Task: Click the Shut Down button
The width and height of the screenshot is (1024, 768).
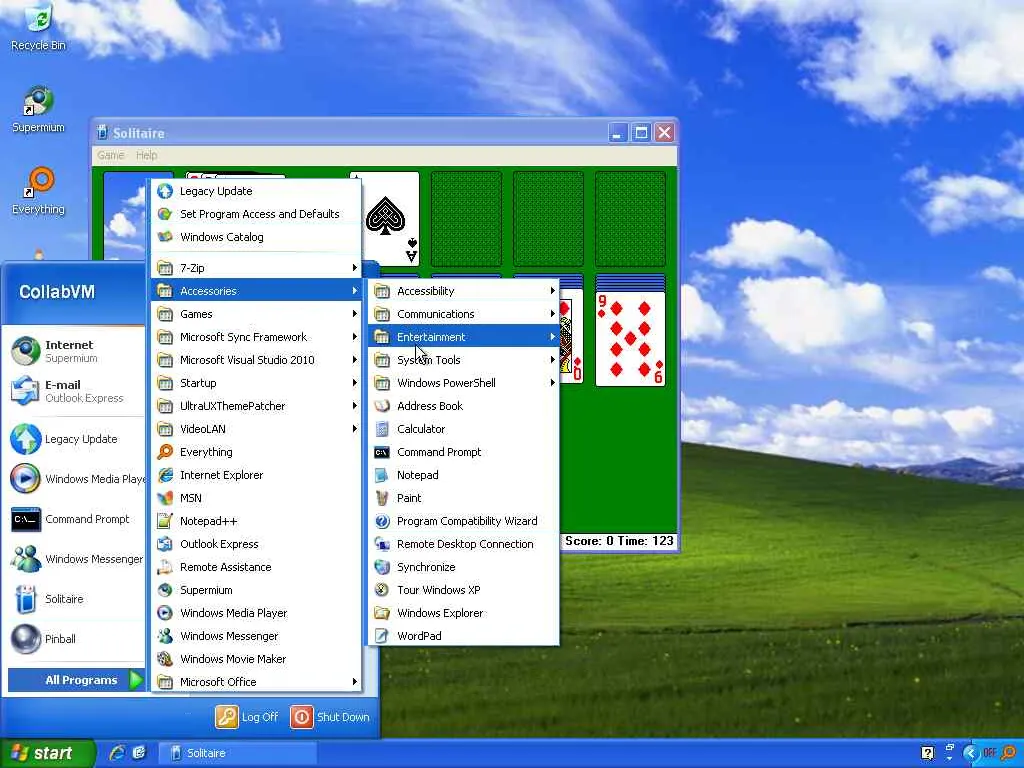Action: 330,716
